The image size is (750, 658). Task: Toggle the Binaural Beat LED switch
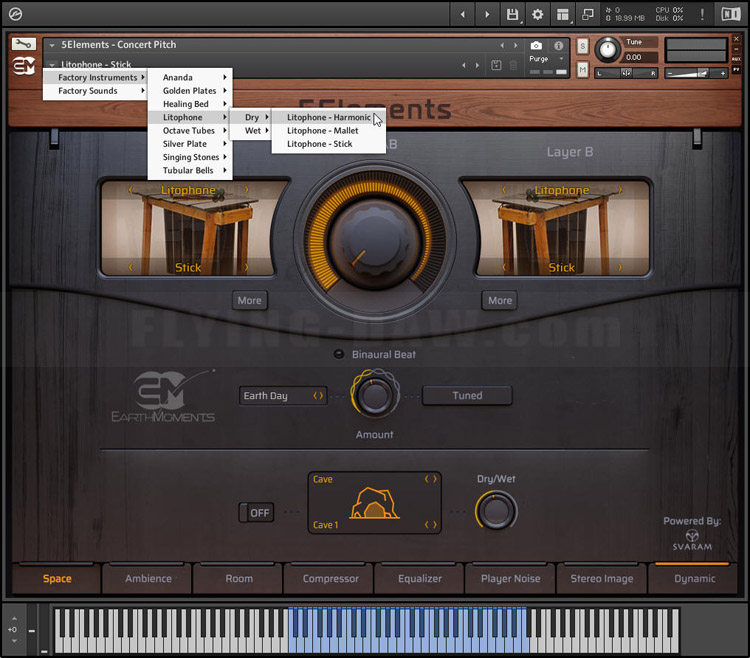[339, 354]
